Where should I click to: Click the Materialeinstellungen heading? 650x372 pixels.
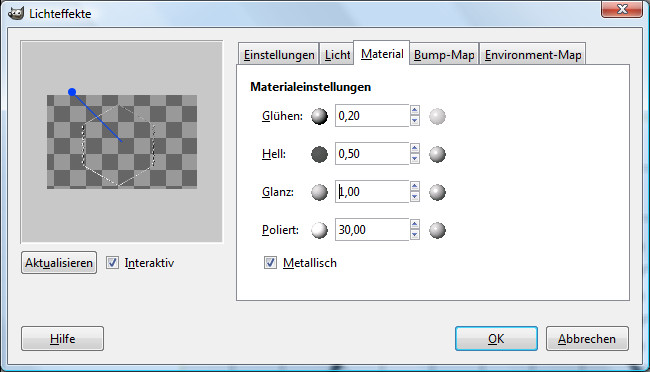point(310,87)
